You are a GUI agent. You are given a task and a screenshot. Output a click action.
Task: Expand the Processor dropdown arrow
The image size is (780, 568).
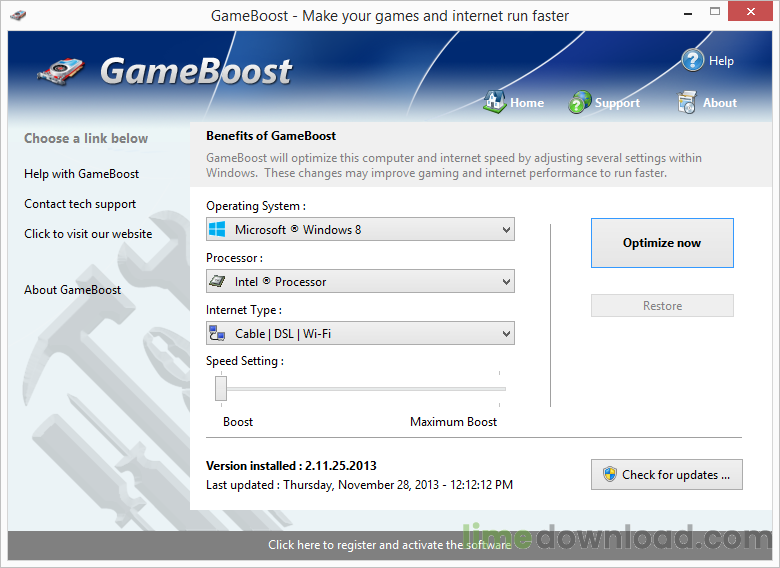506,282
